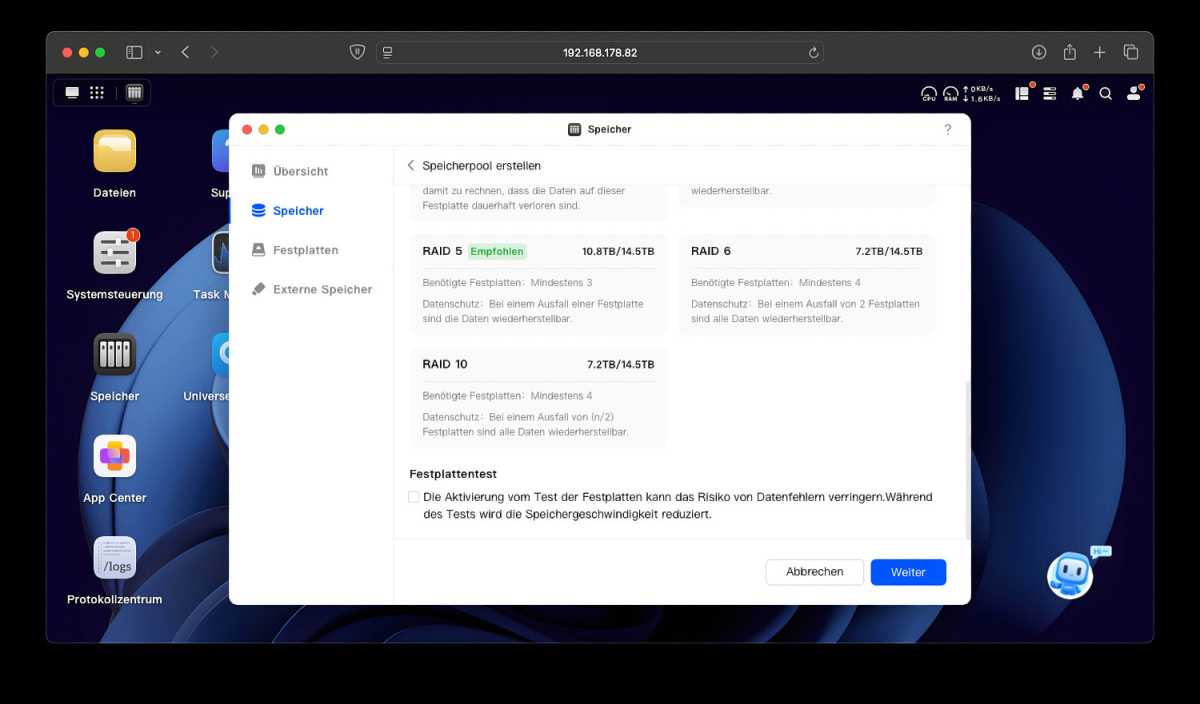Go back using Speicherpool erstellen chevron
This screenshot has height=704, width=1200.
point(411,165)
